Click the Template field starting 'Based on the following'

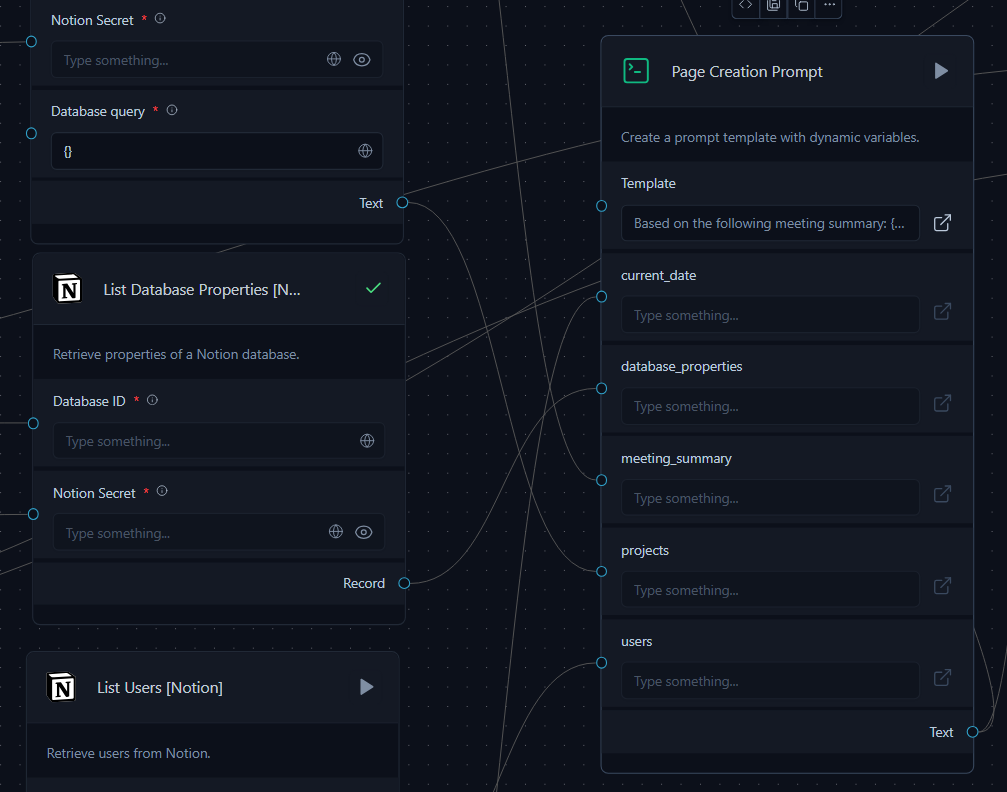[x=770, y=223]
